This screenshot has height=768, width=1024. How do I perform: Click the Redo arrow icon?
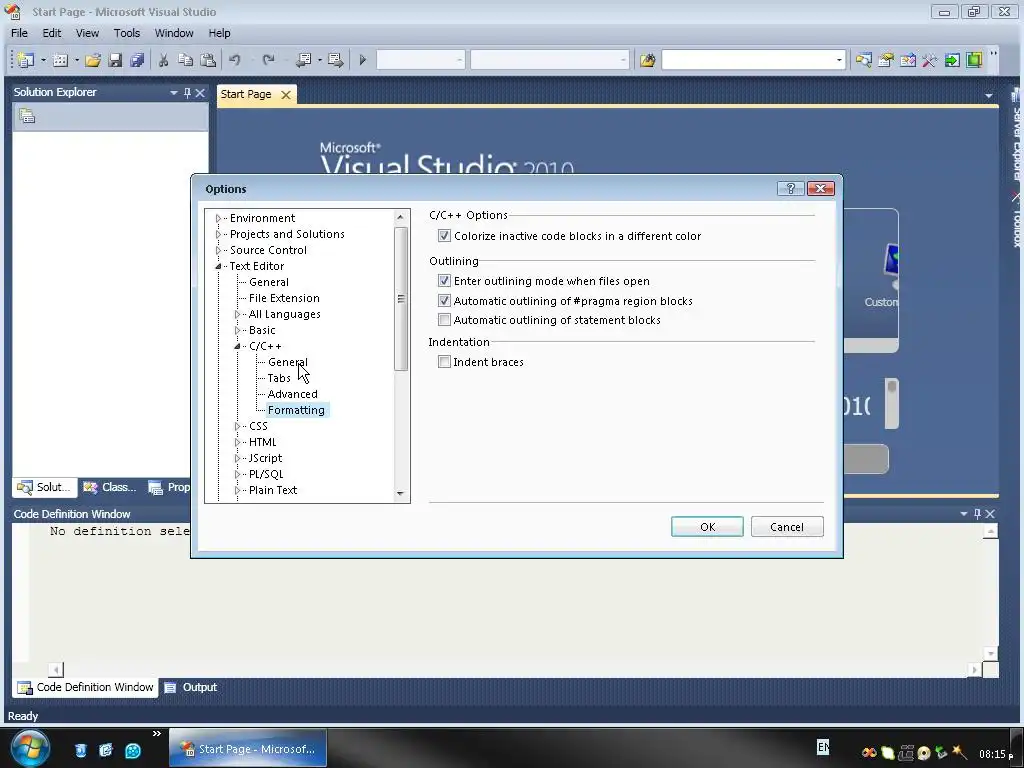268,60
